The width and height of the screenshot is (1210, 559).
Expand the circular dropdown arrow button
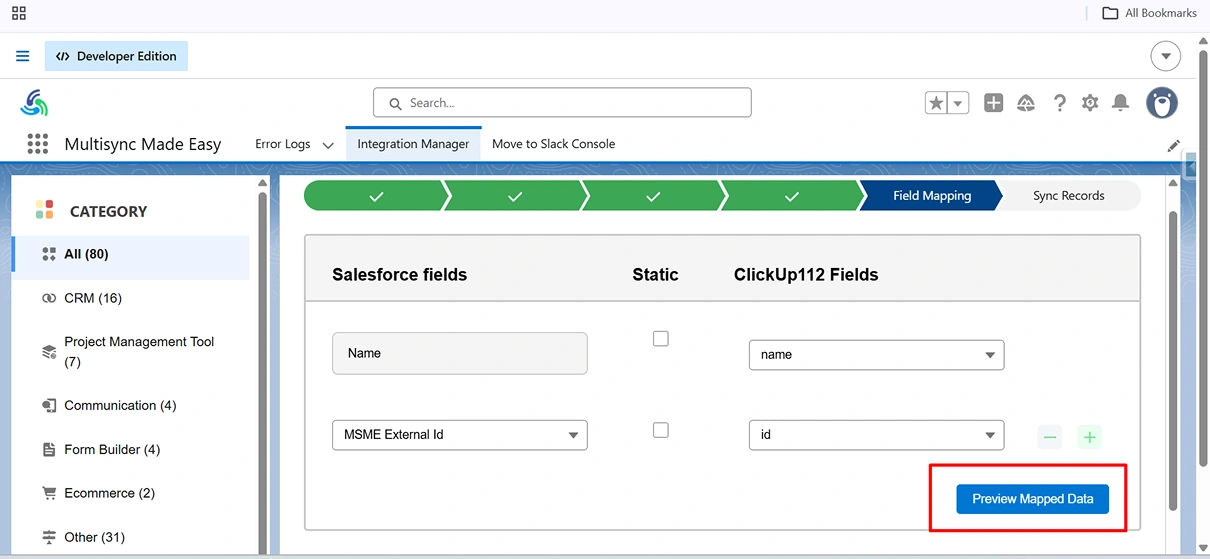click(1166, 56)
